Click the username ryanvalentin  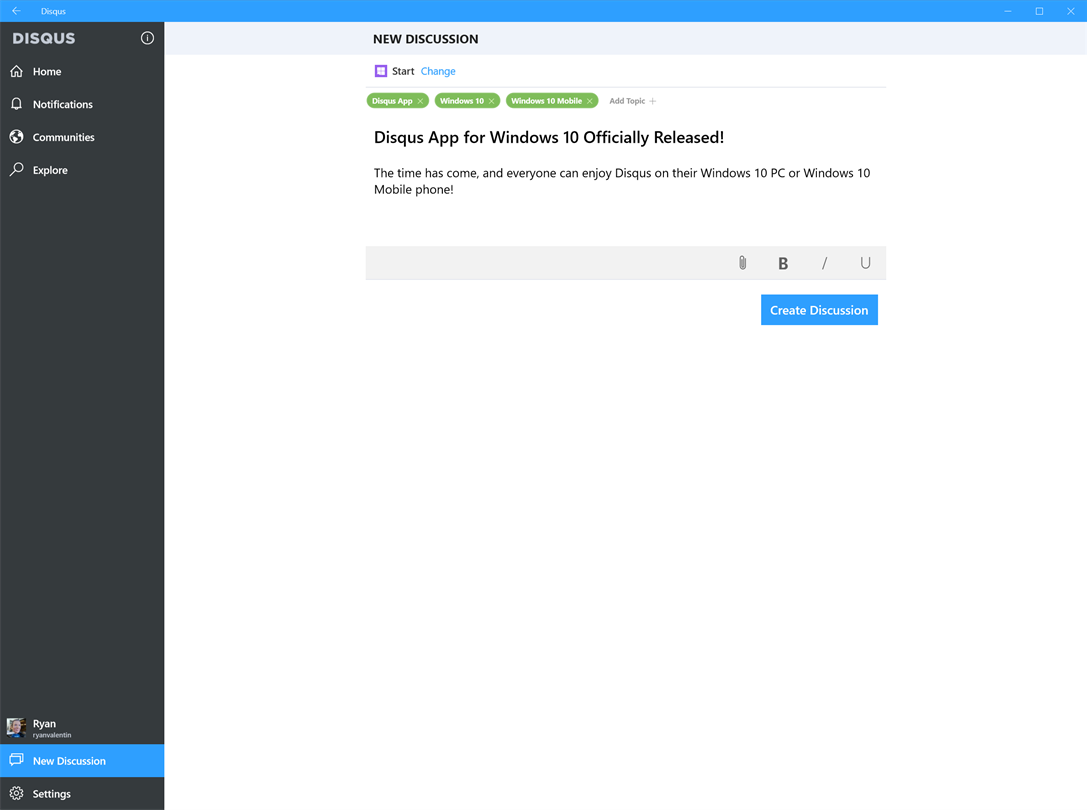52,735
